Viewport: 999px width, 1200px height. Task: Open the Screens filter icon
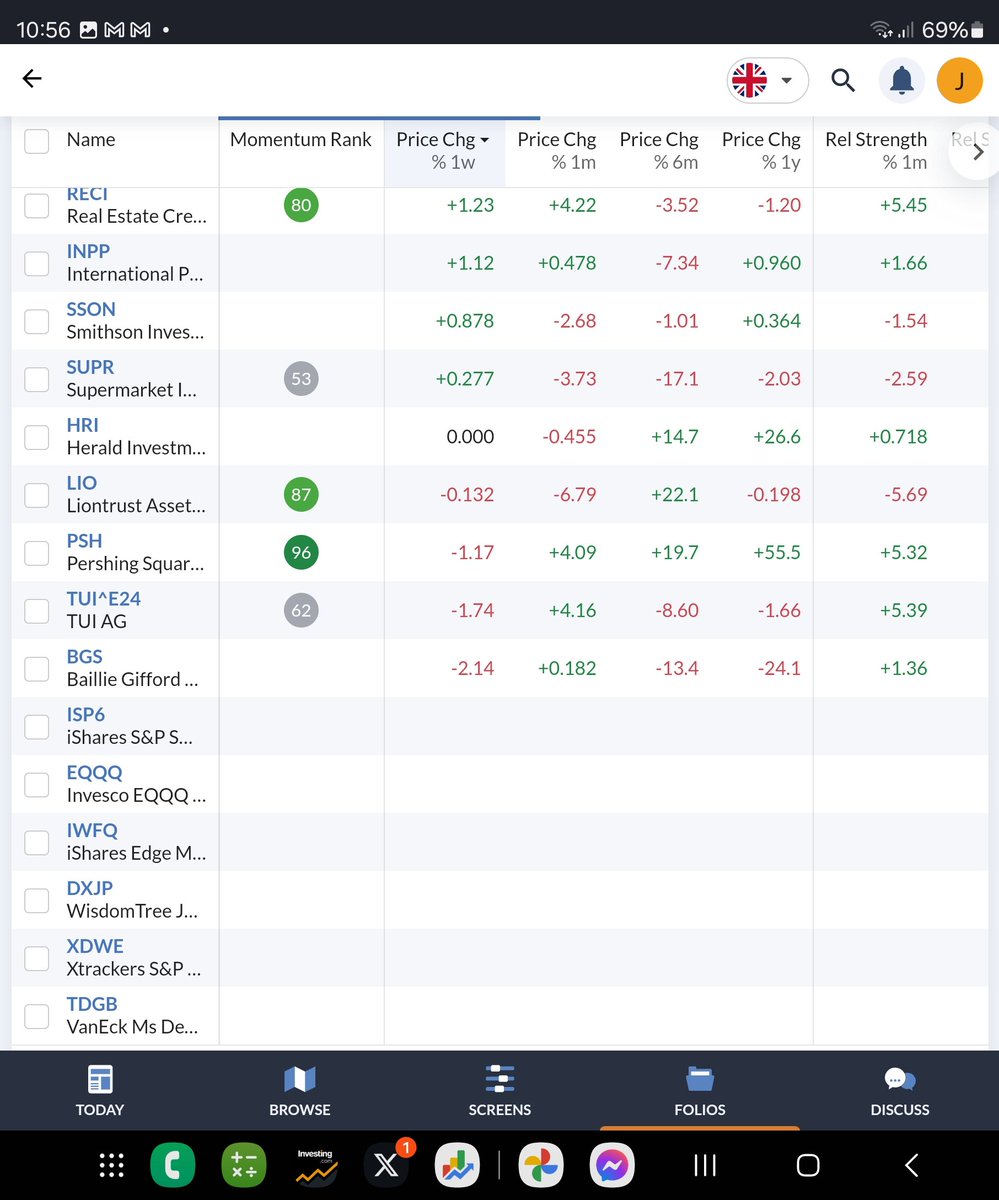(x=499, y=1079)
